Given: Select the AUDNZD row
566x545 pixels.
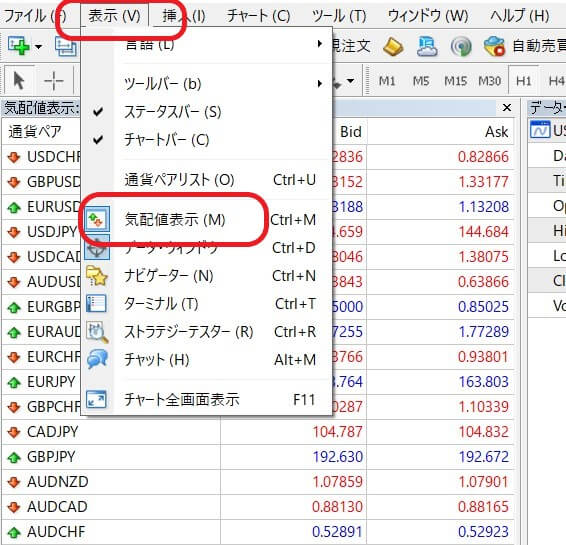Looking at the screenshot, I should click(x=258, y=482).
